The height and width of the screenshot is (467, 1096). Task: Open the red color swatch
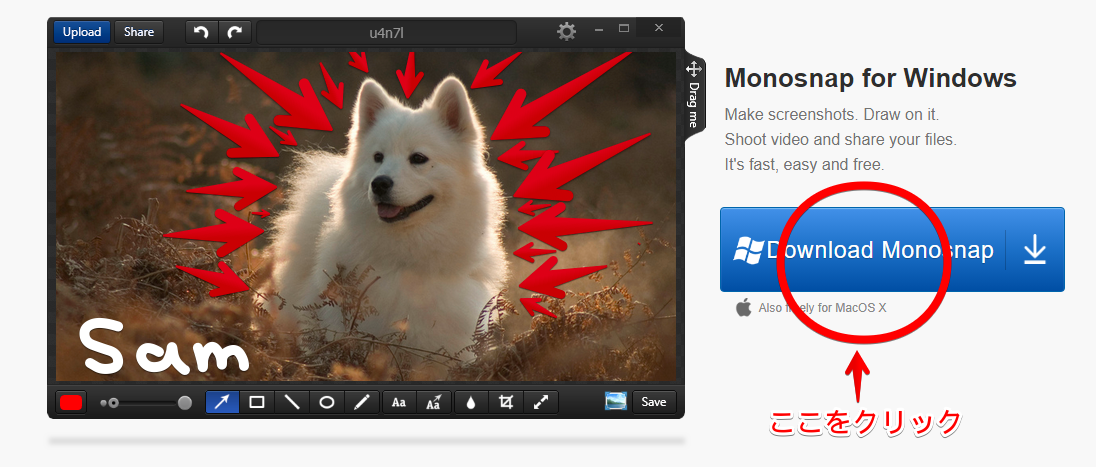[x=71, y=403]
